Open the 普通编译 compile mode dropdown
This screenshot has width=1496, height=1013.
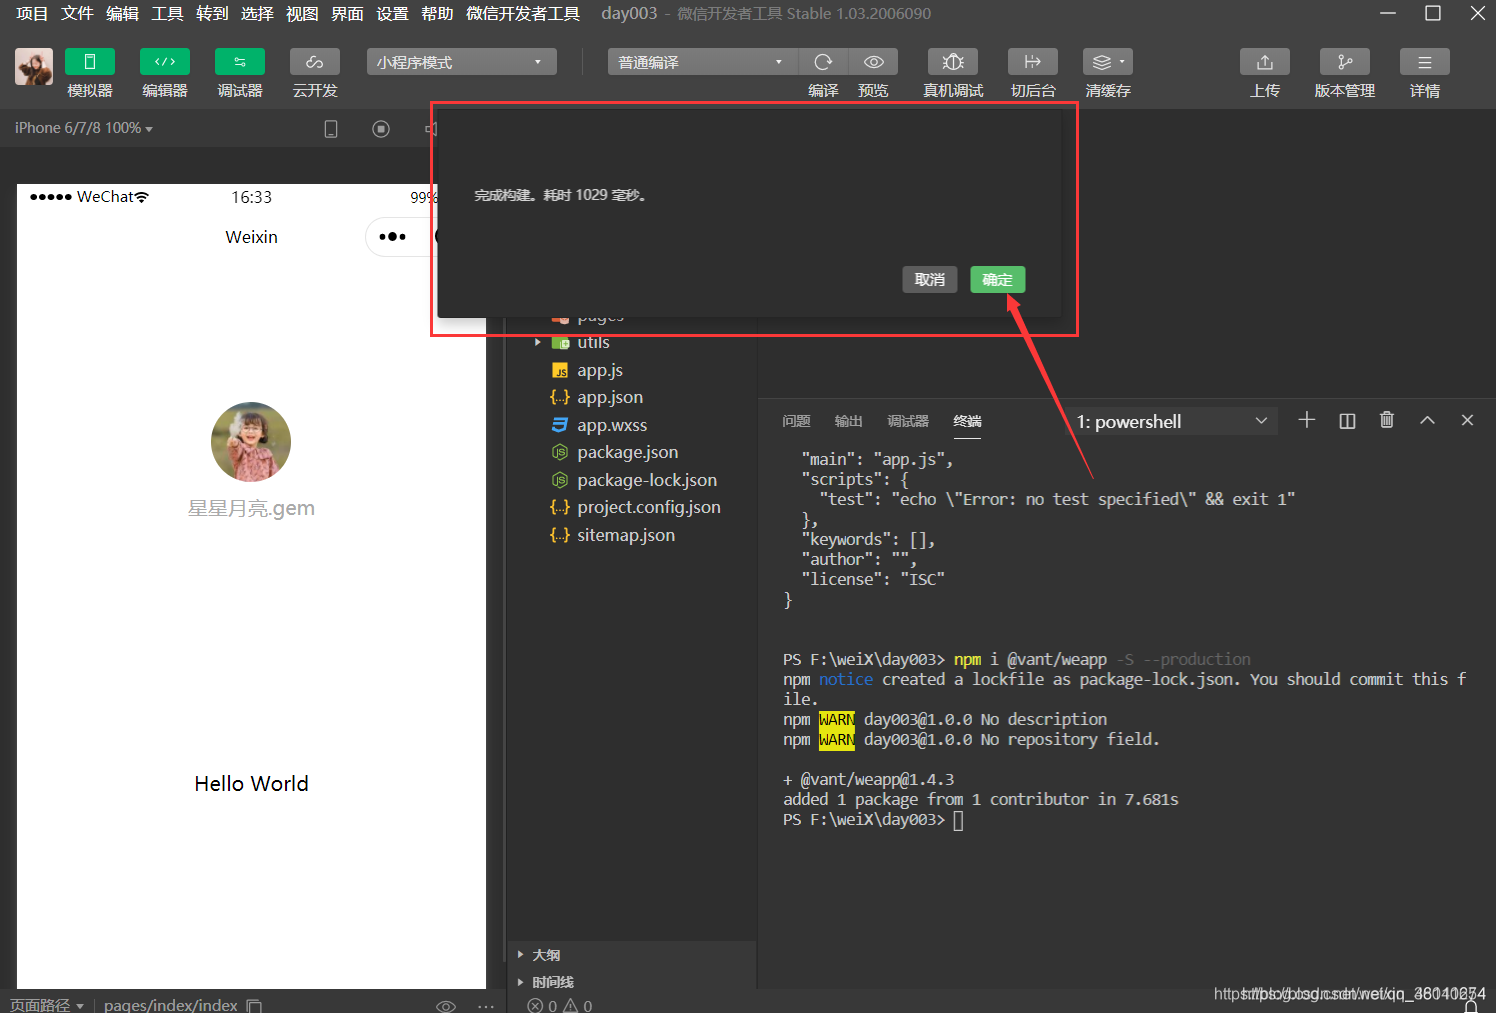(x=702, y=62)
